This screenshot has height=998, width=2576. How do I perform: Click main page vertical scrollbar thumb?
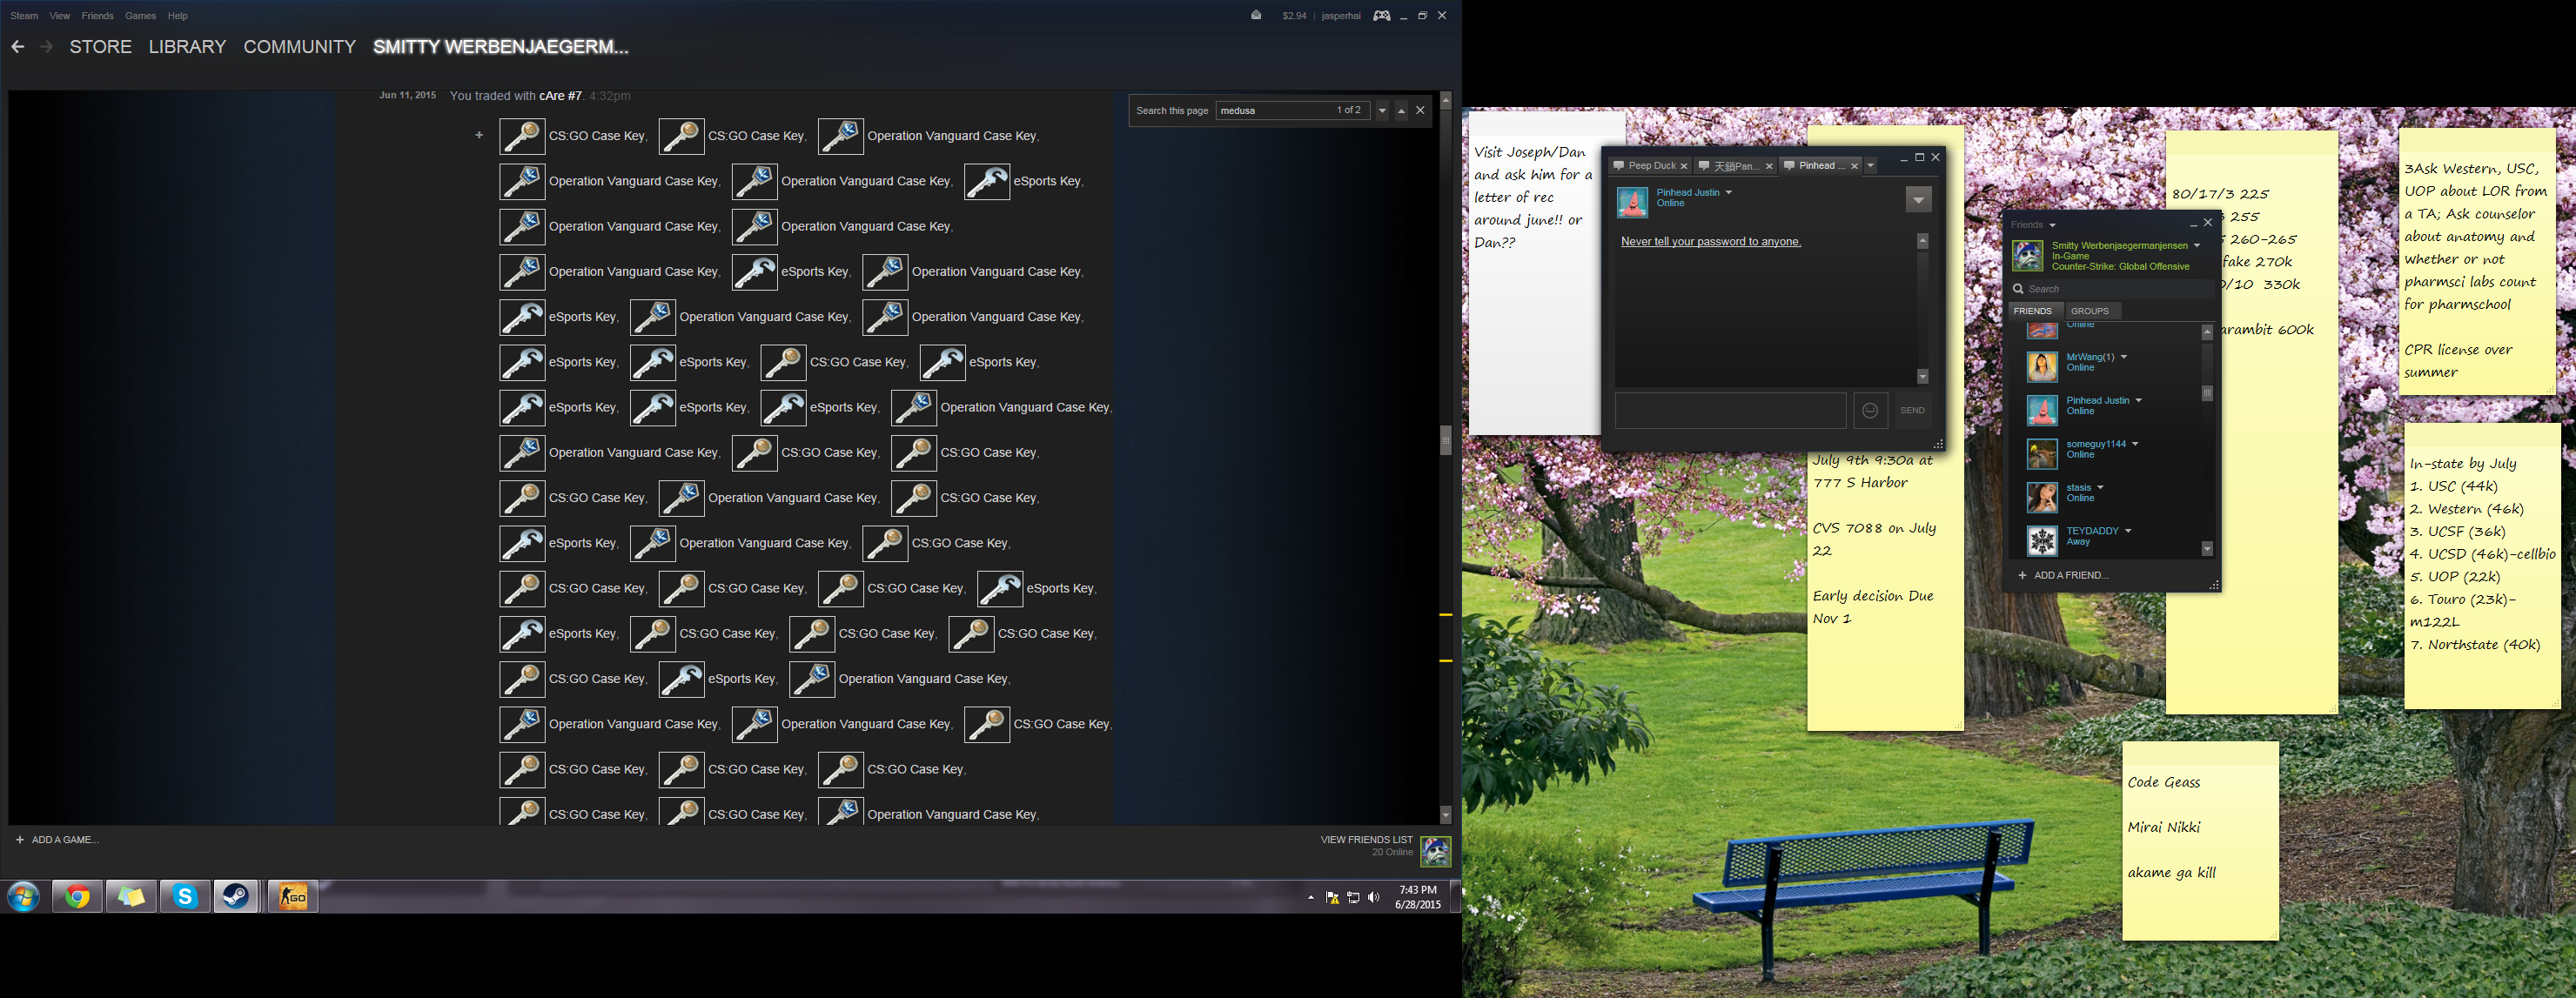point(1445,440)
